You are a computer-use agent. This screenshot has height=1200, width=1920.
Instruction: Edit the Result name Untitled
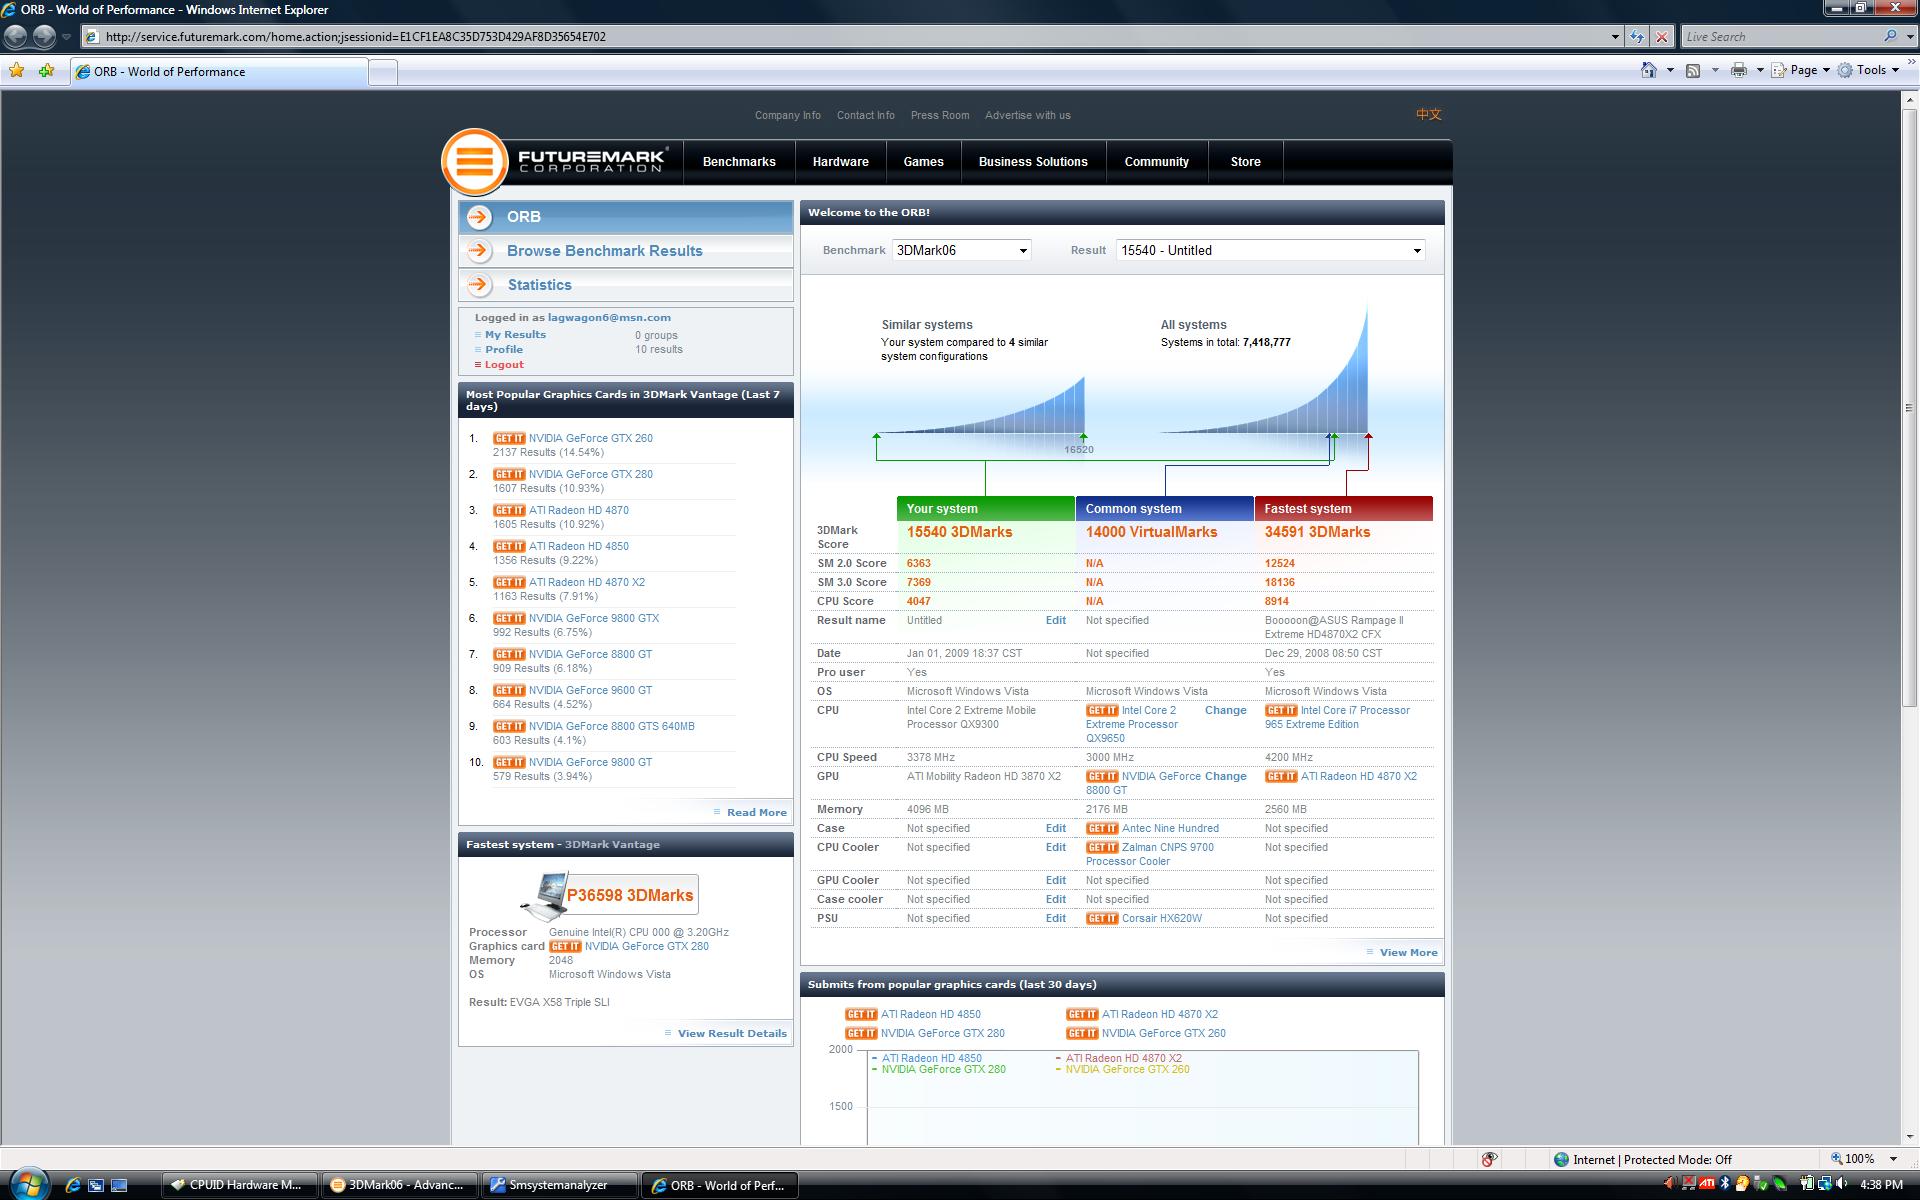click(1055, 620)
